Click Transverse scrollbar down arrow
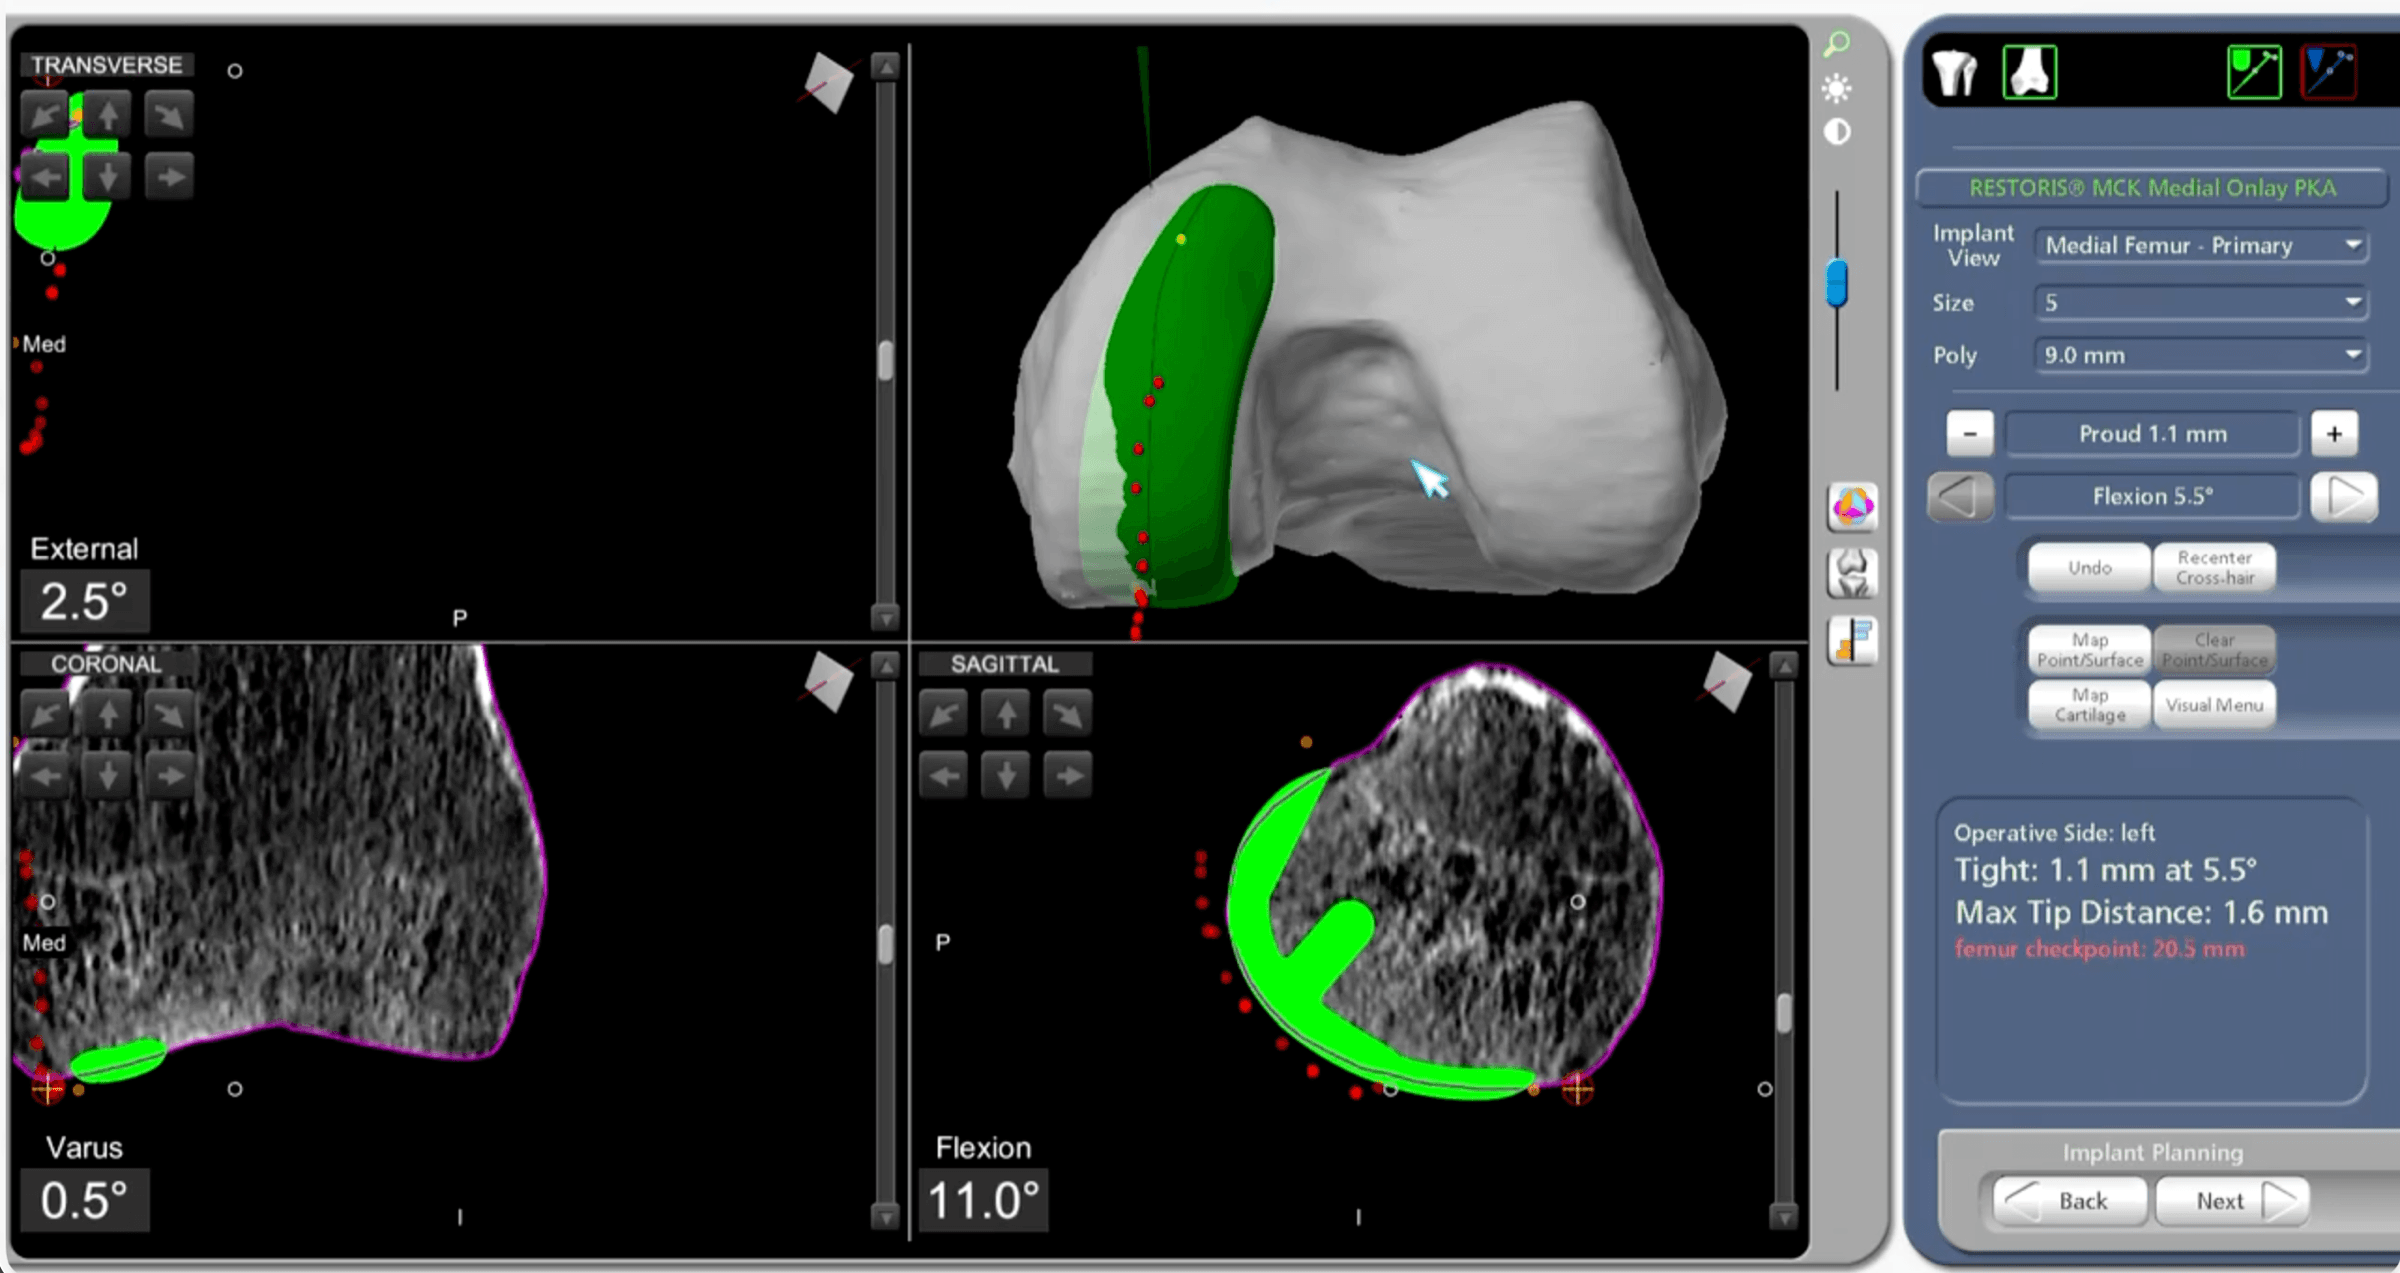The image size is (2400, 1273). click(885, 617)
